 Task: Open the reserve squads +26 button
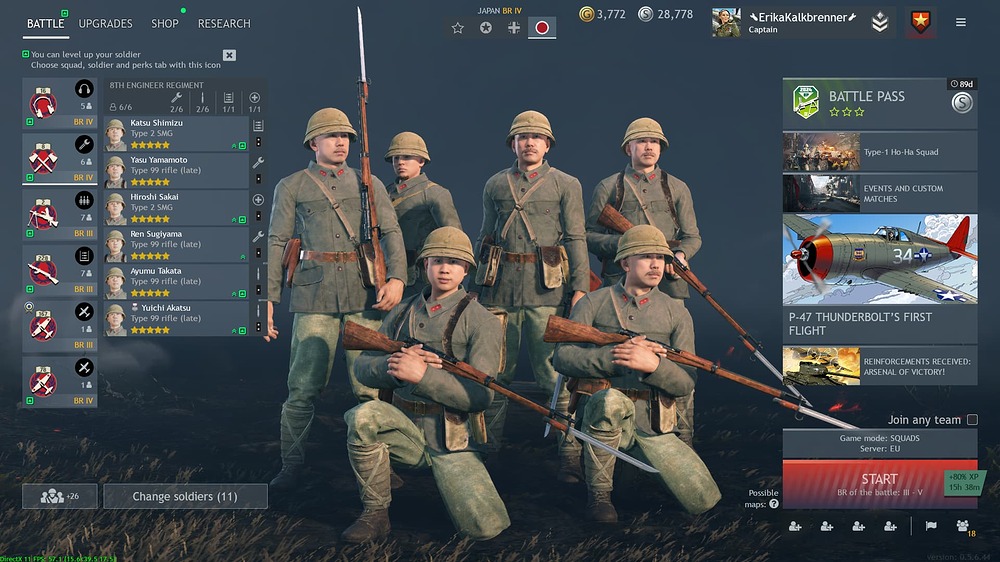tap(60, 496)
